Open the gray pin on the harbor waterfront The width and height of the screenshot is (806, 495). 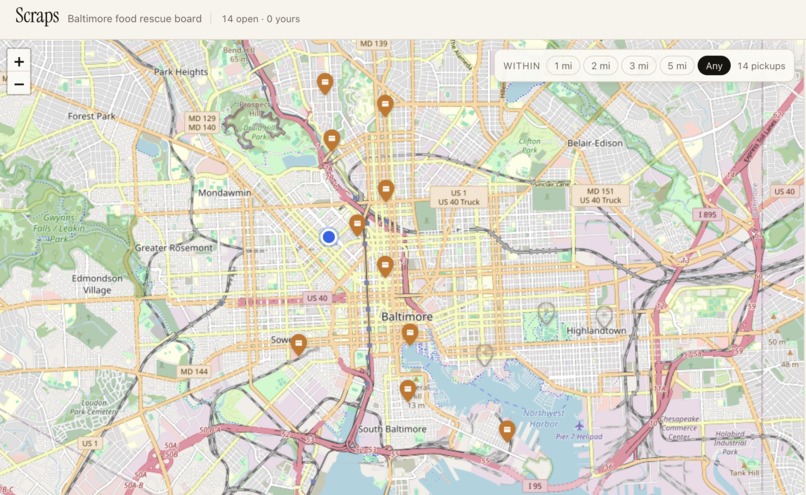click(484, 355)
